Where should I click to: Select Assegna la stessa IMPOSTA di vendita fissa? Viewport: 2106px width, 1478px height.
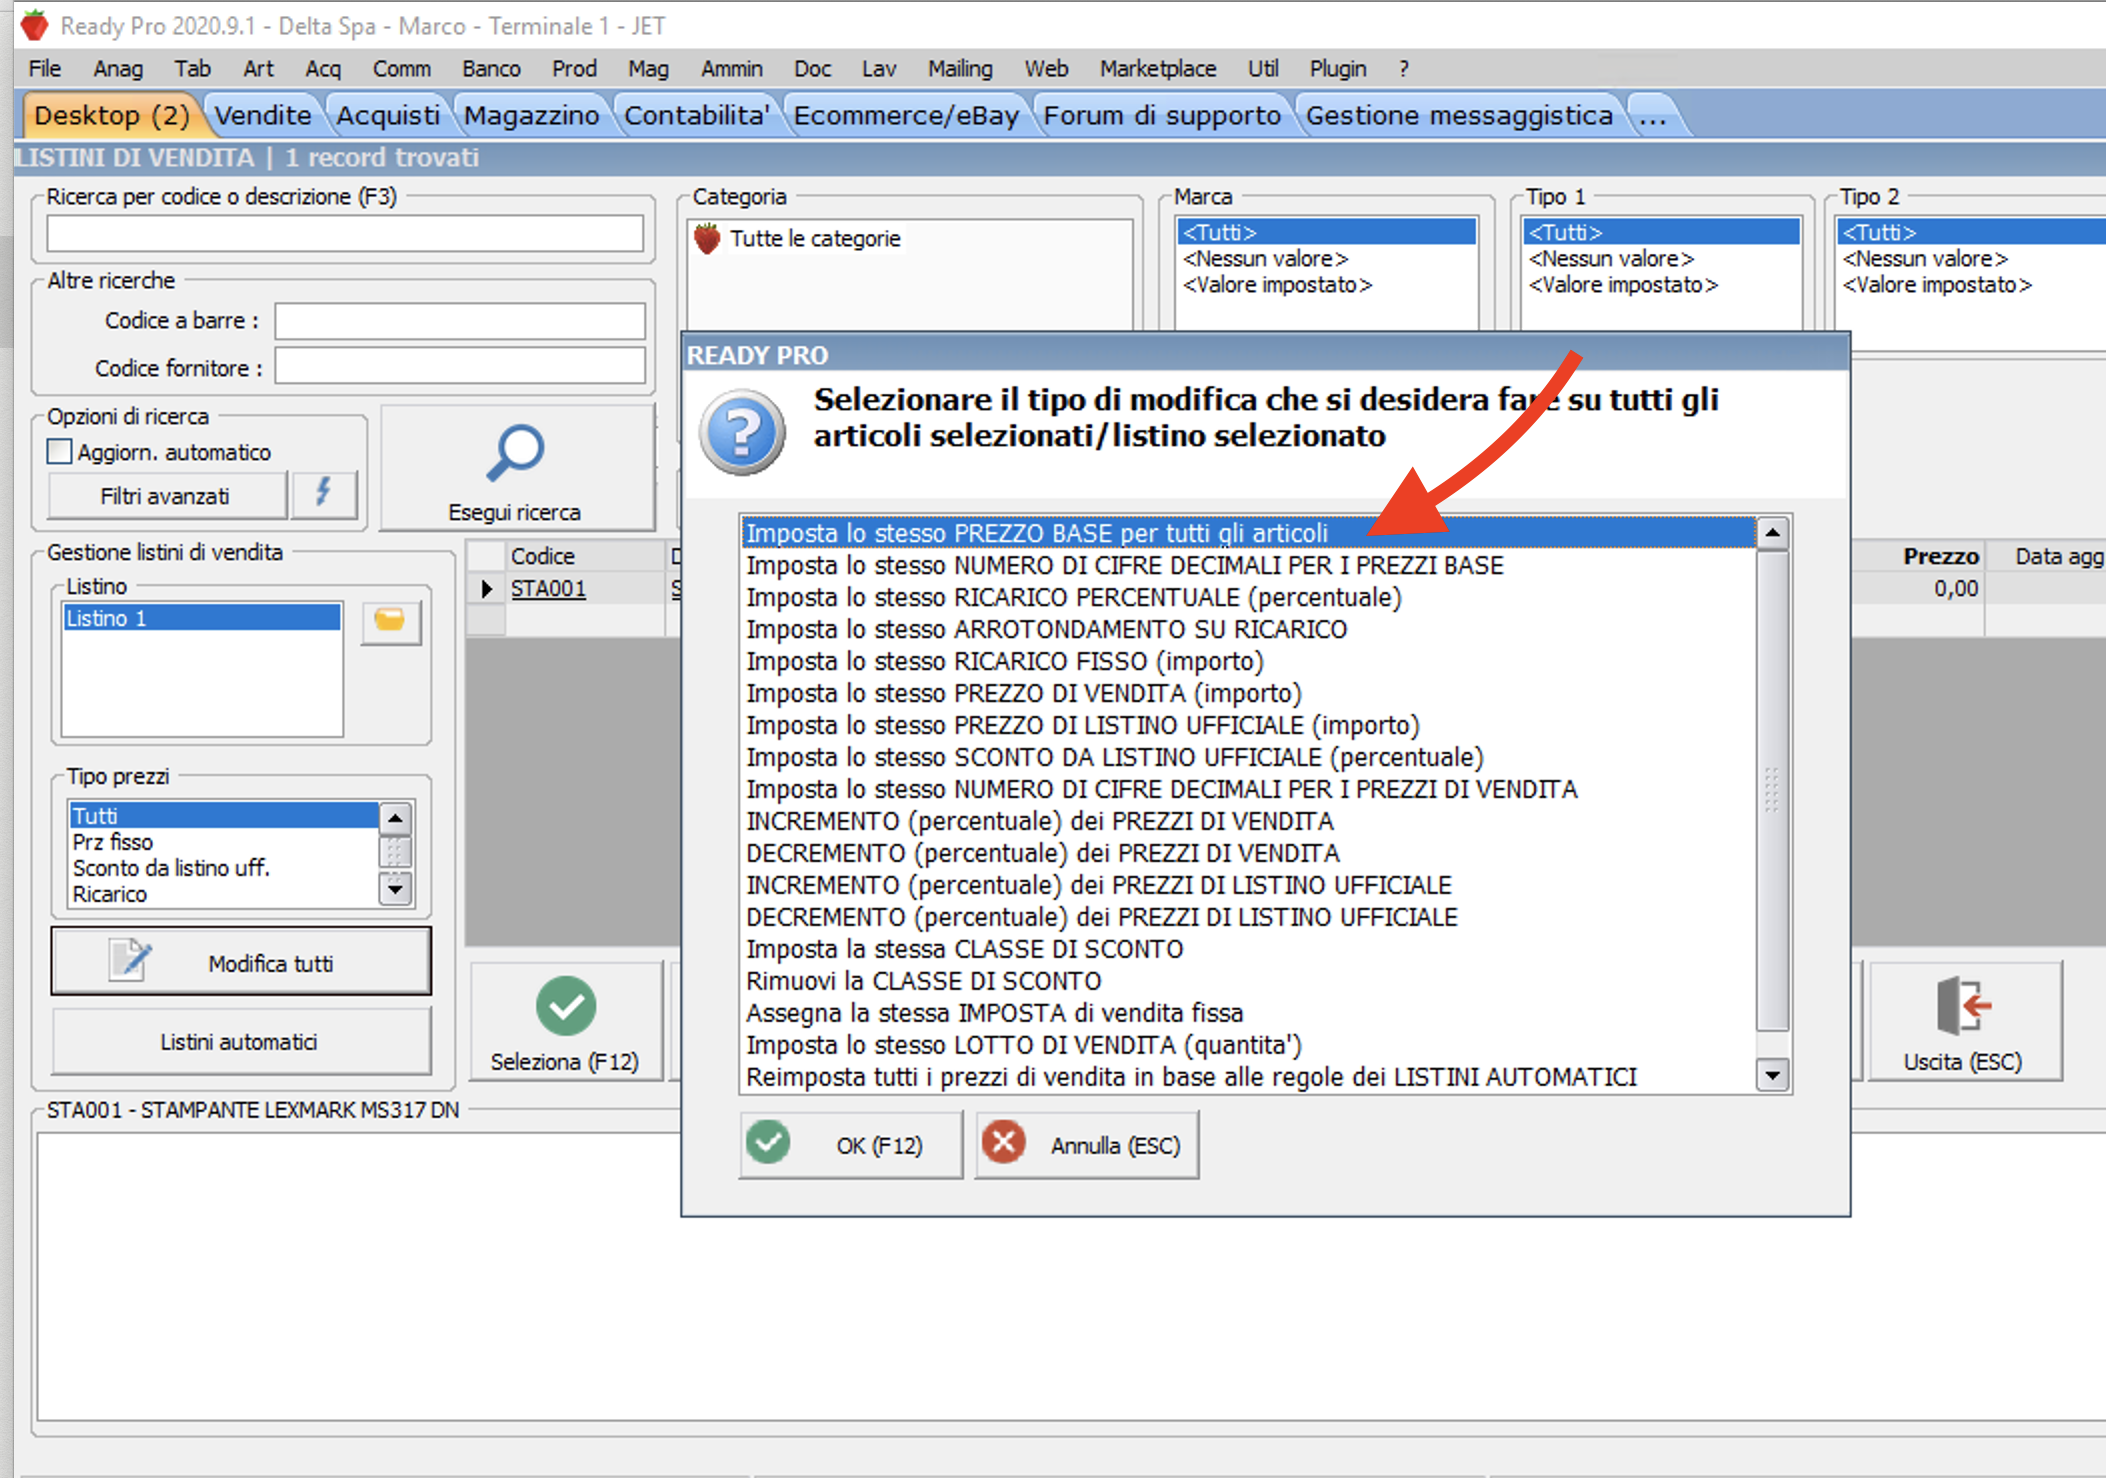(x=1248, y=1013)
